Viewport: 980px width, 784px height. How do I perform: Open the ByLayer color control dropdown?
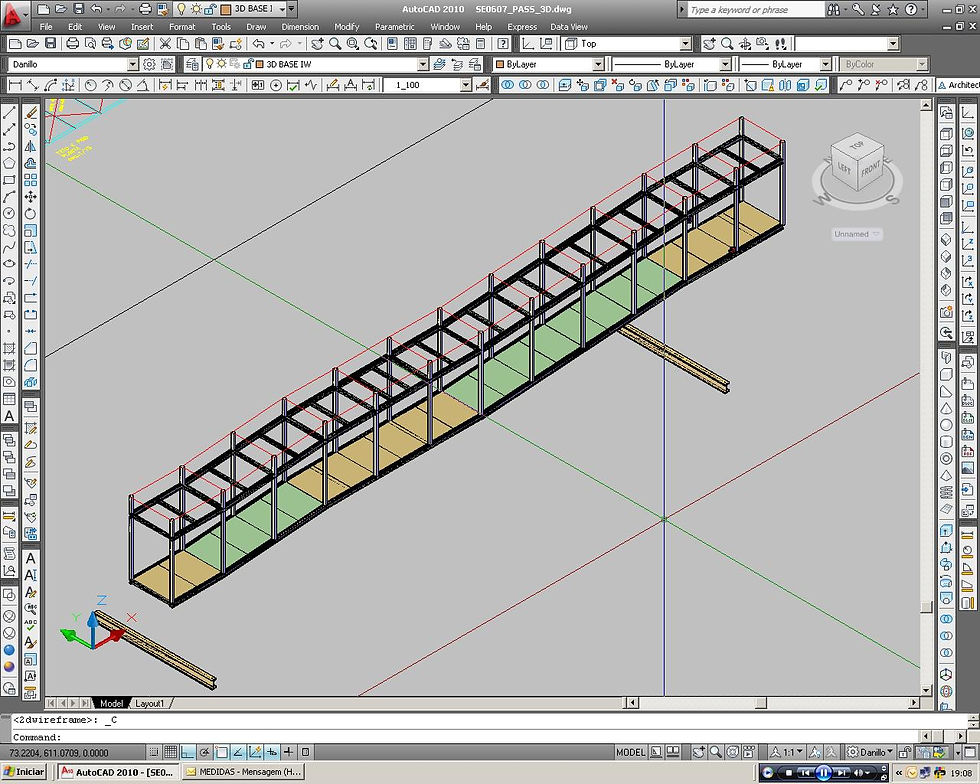[598, 64]
